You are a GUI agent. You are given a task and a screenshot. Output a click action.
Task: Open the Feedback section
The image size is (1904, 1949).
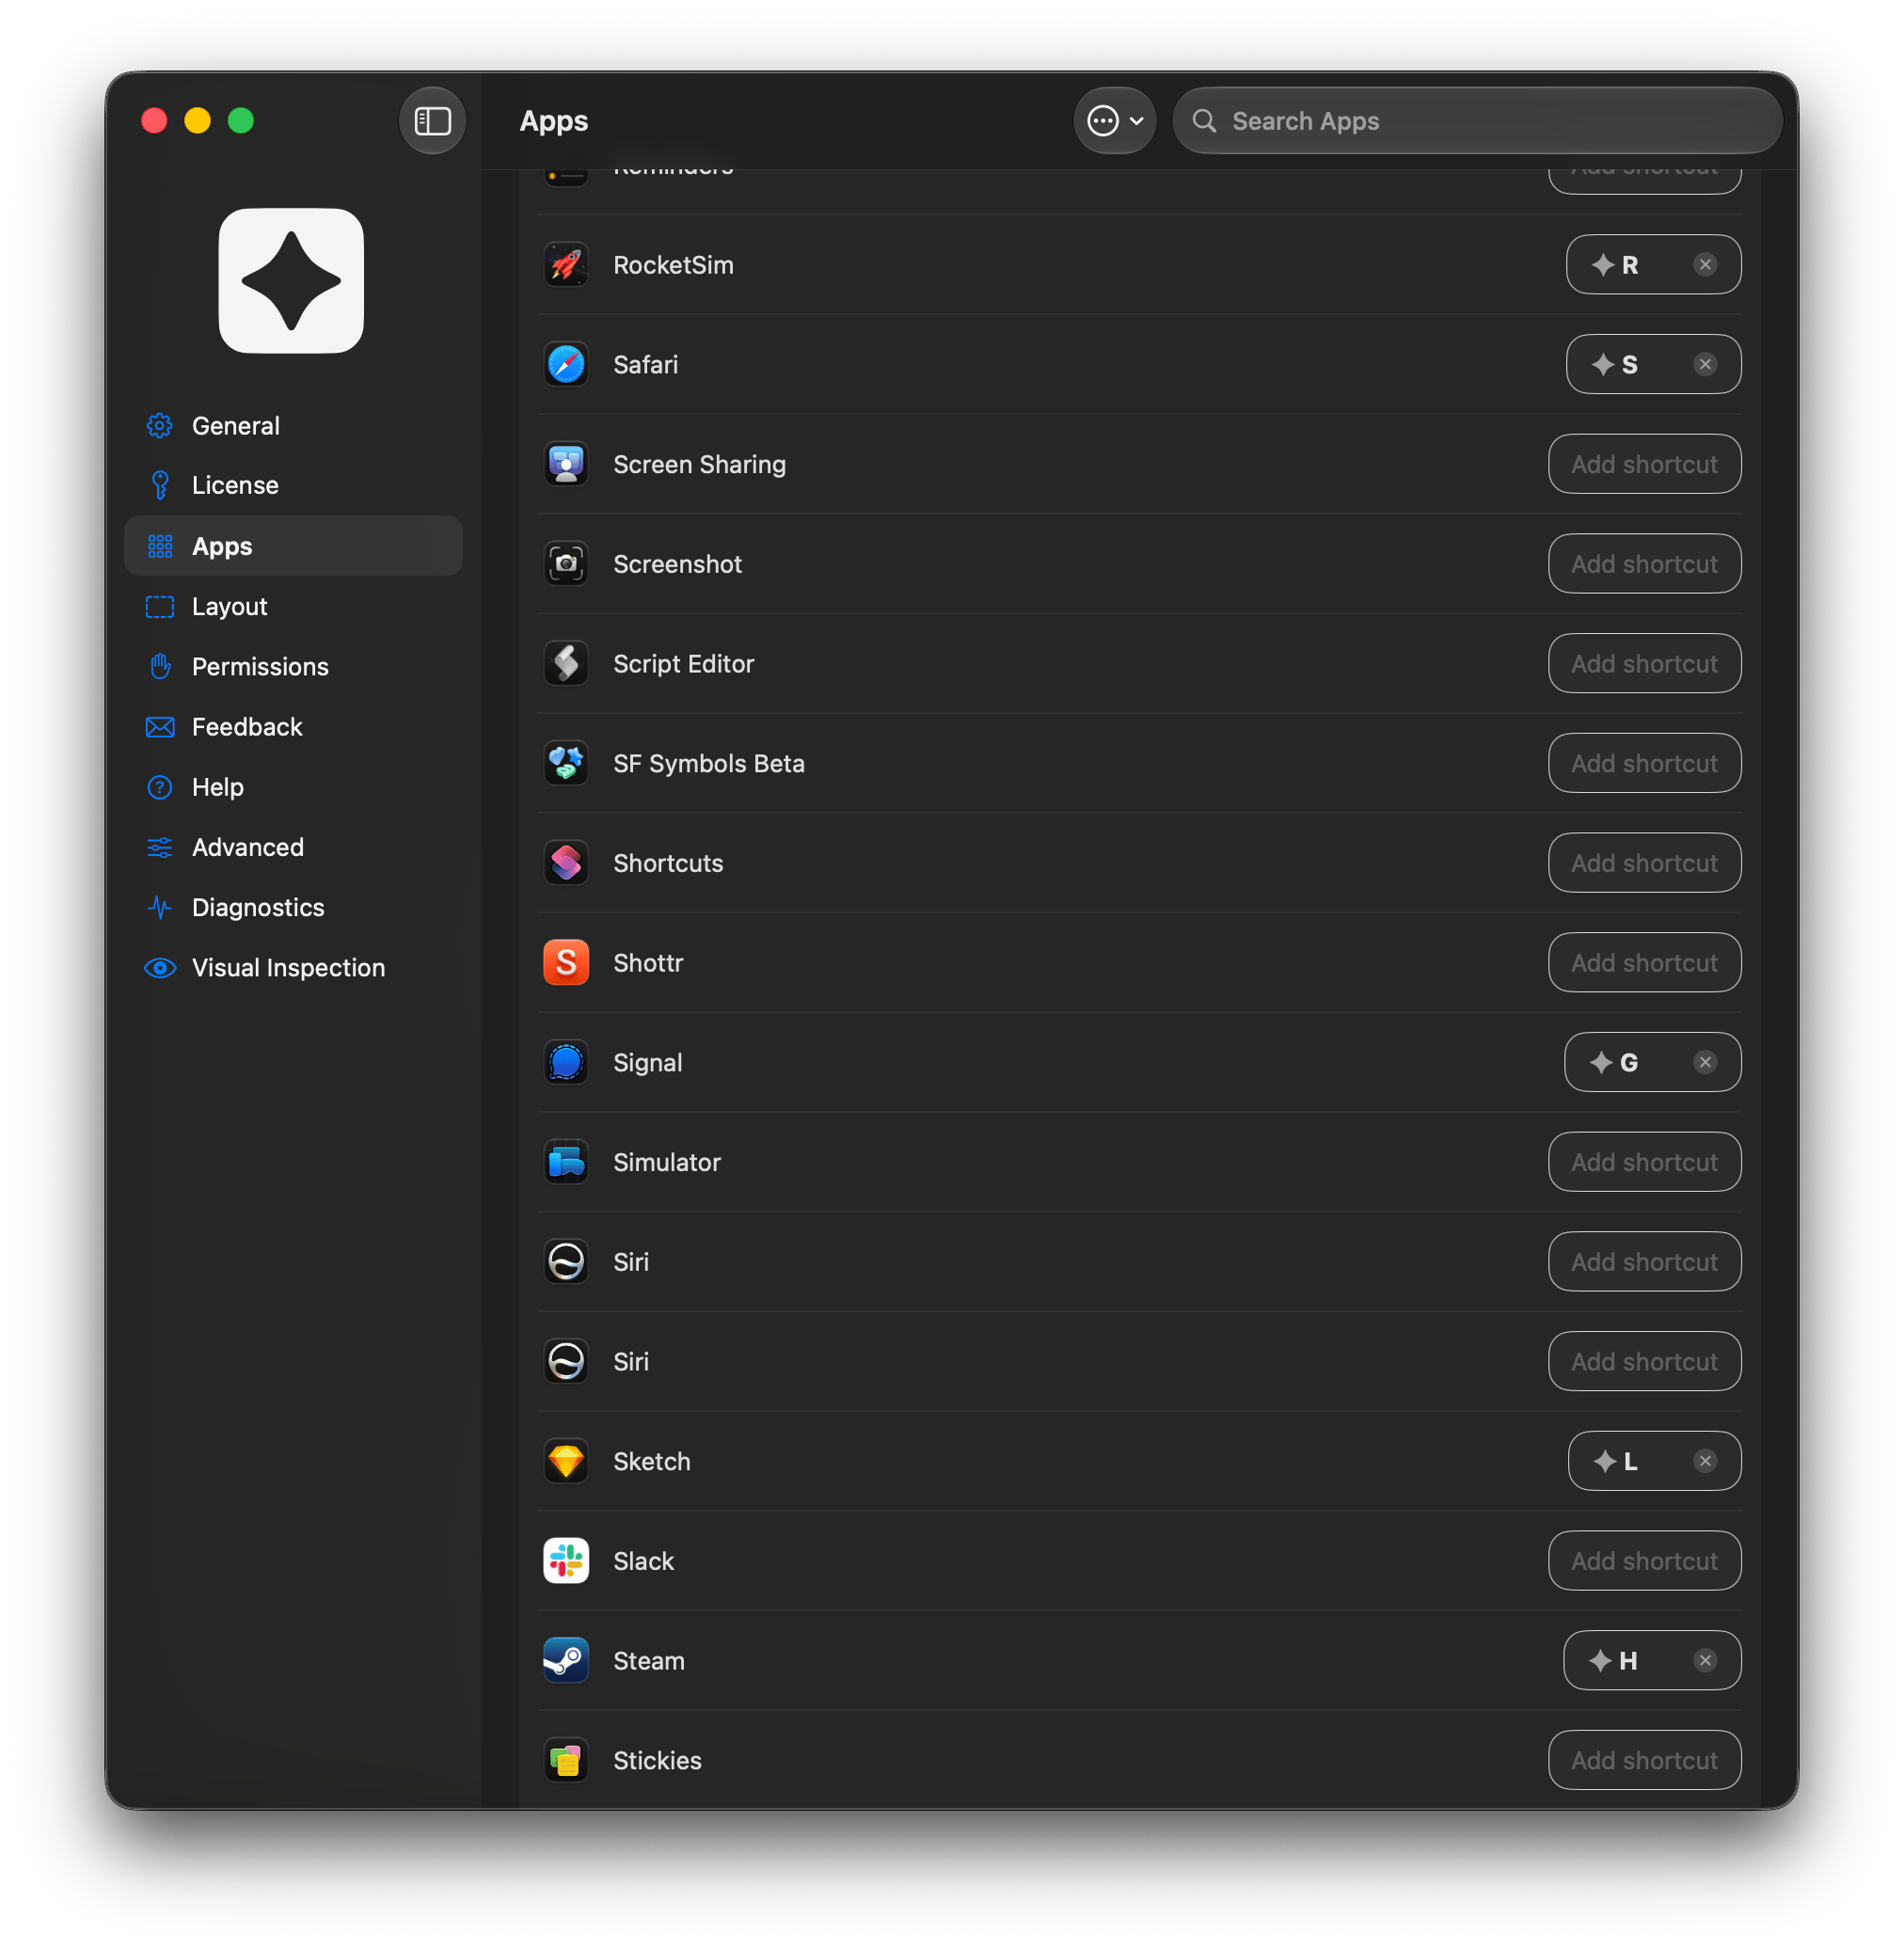pos(293,727)
